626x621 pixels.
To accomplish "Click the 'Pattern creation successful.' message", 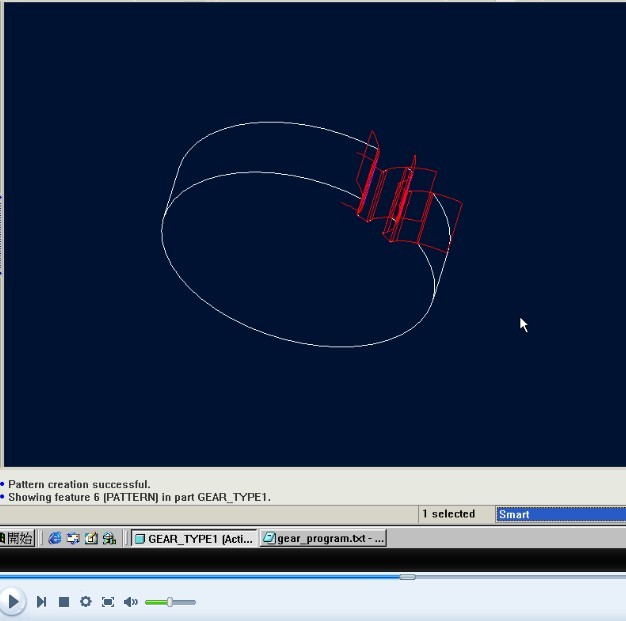I will (x=79, y=484).
